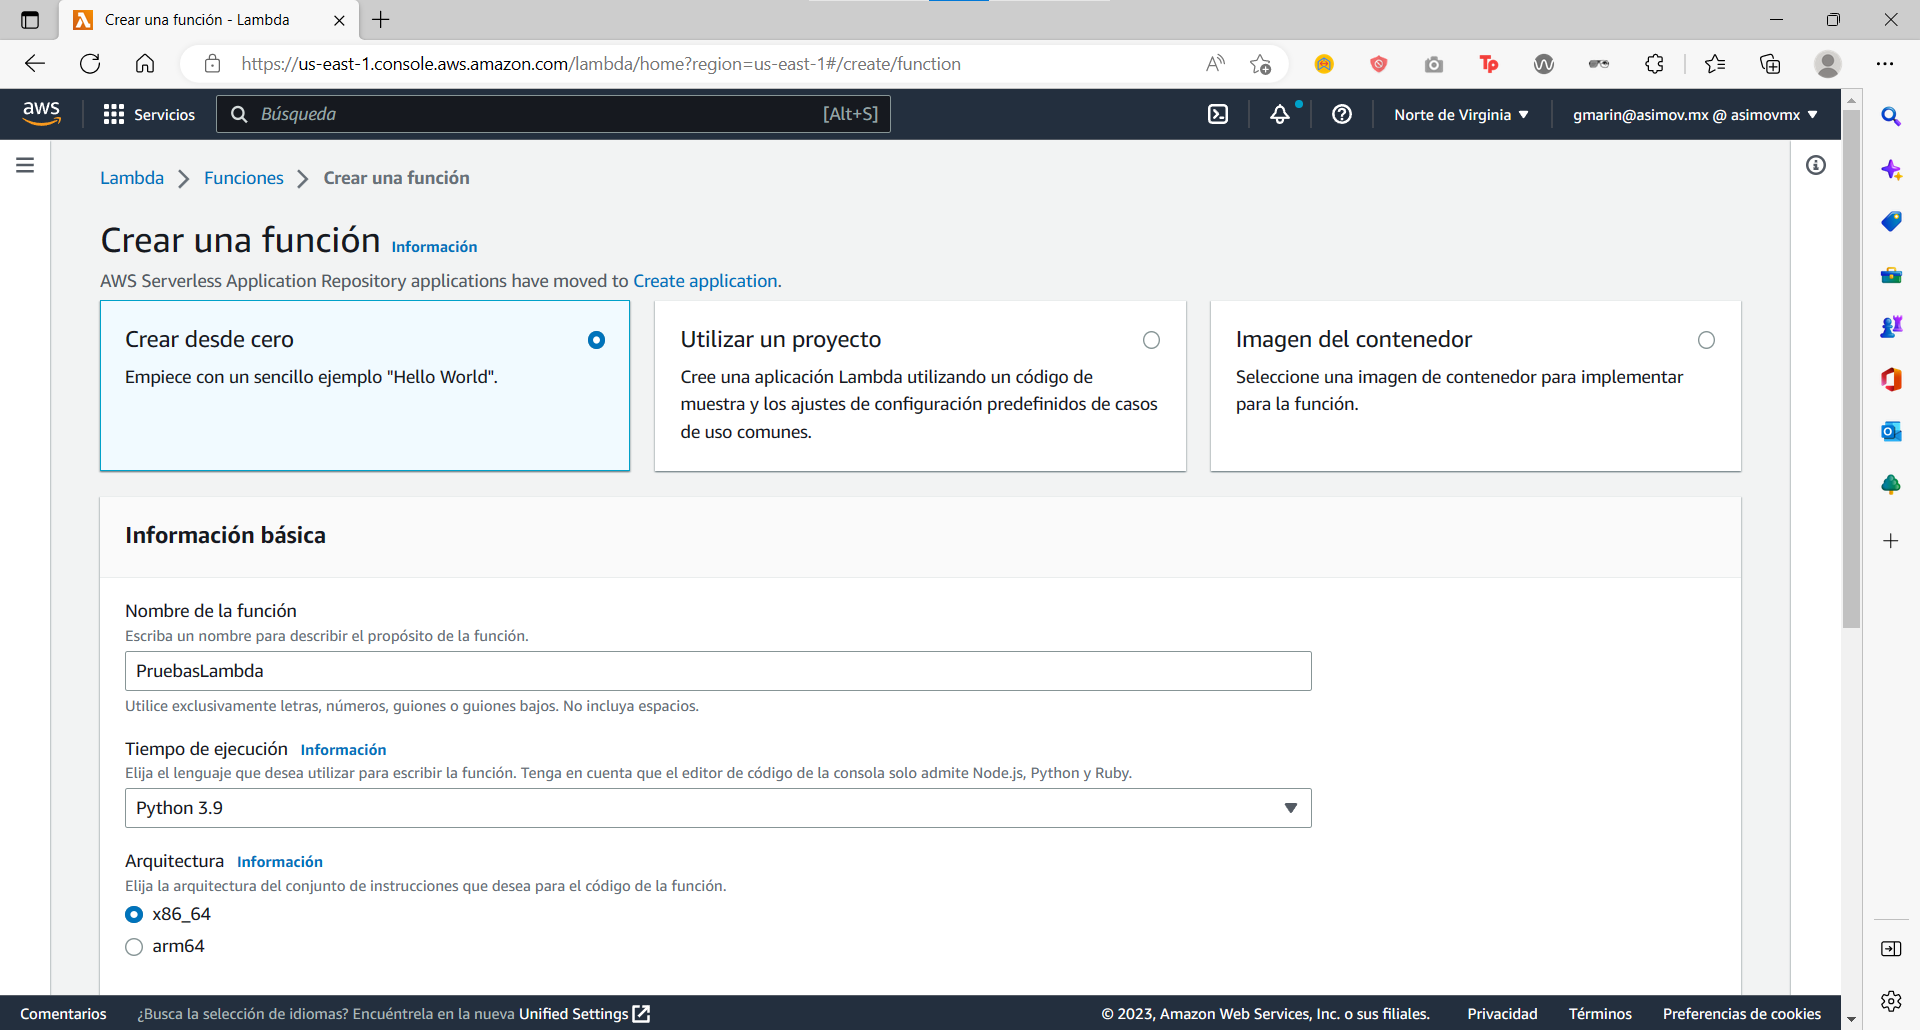
Task: Open the Servicios grid menu
Action: [149, 114]
